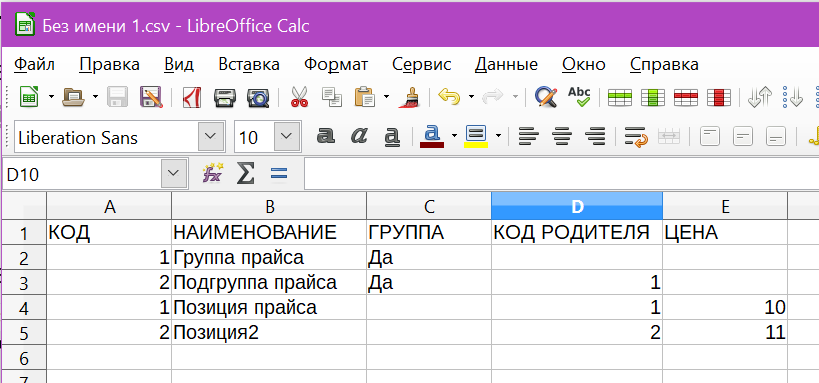Select column D header

[577, 207]
